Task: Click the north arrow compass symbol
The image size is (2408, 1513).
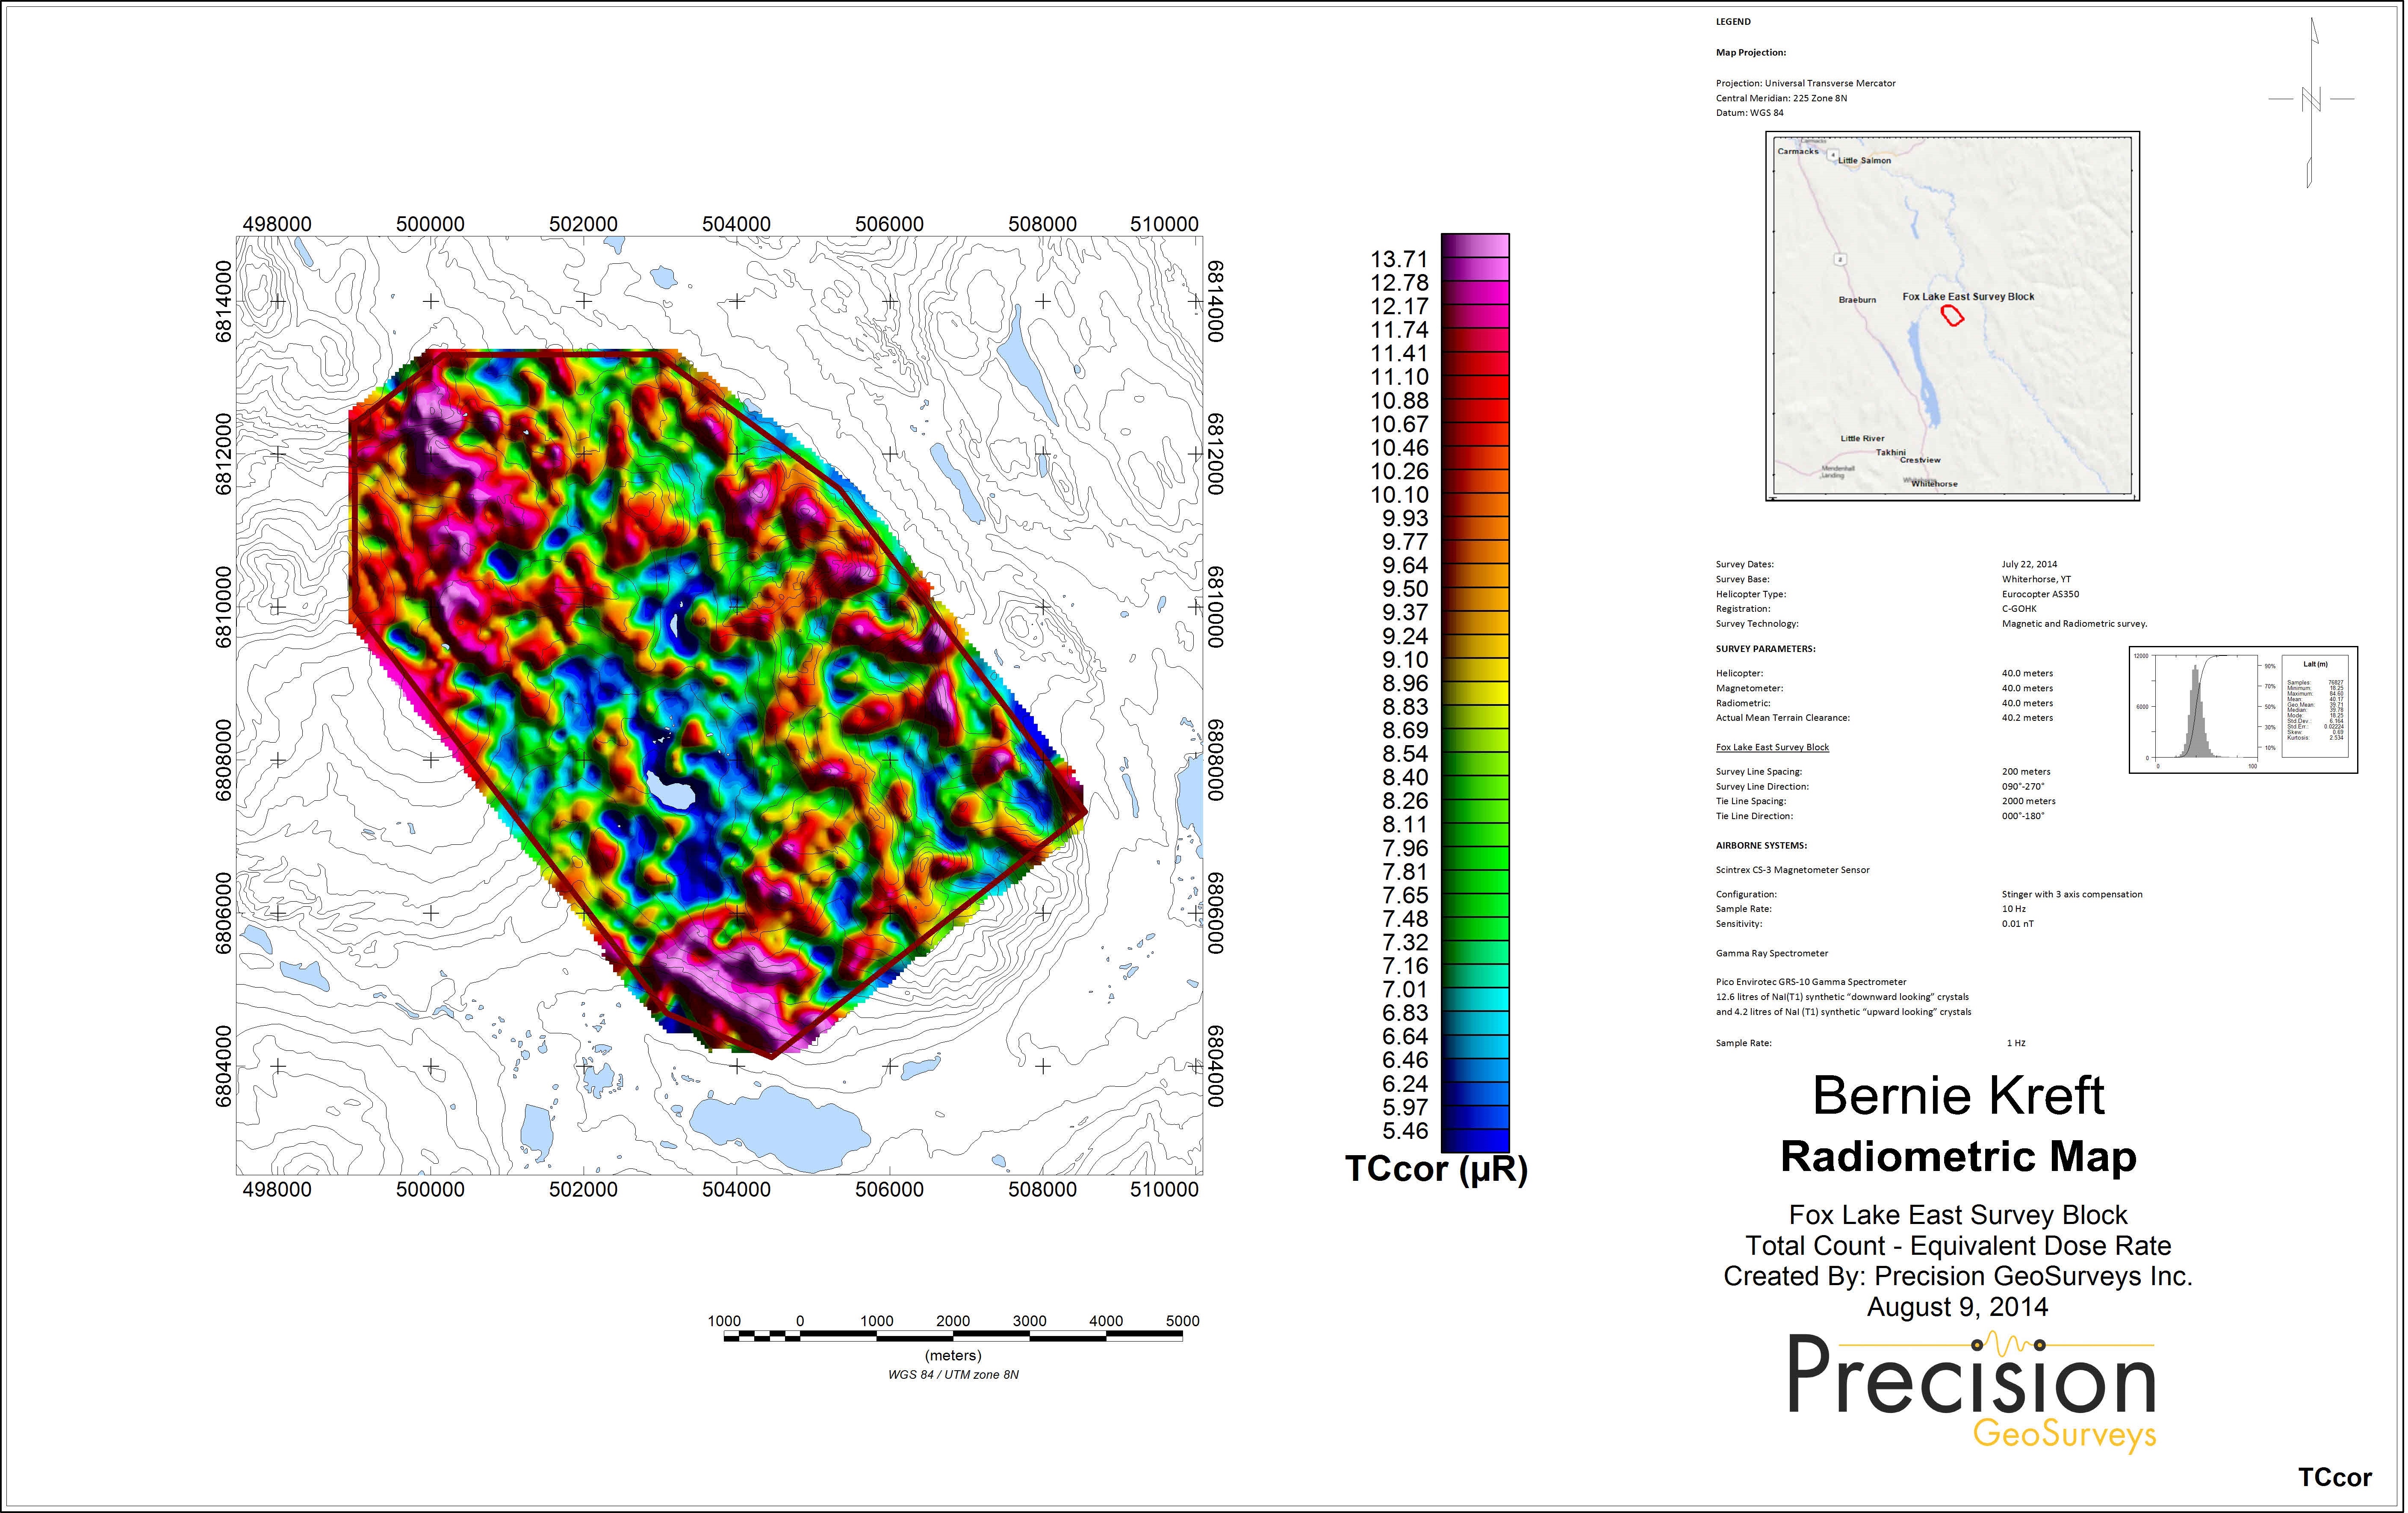Action: coord(2311,101)
